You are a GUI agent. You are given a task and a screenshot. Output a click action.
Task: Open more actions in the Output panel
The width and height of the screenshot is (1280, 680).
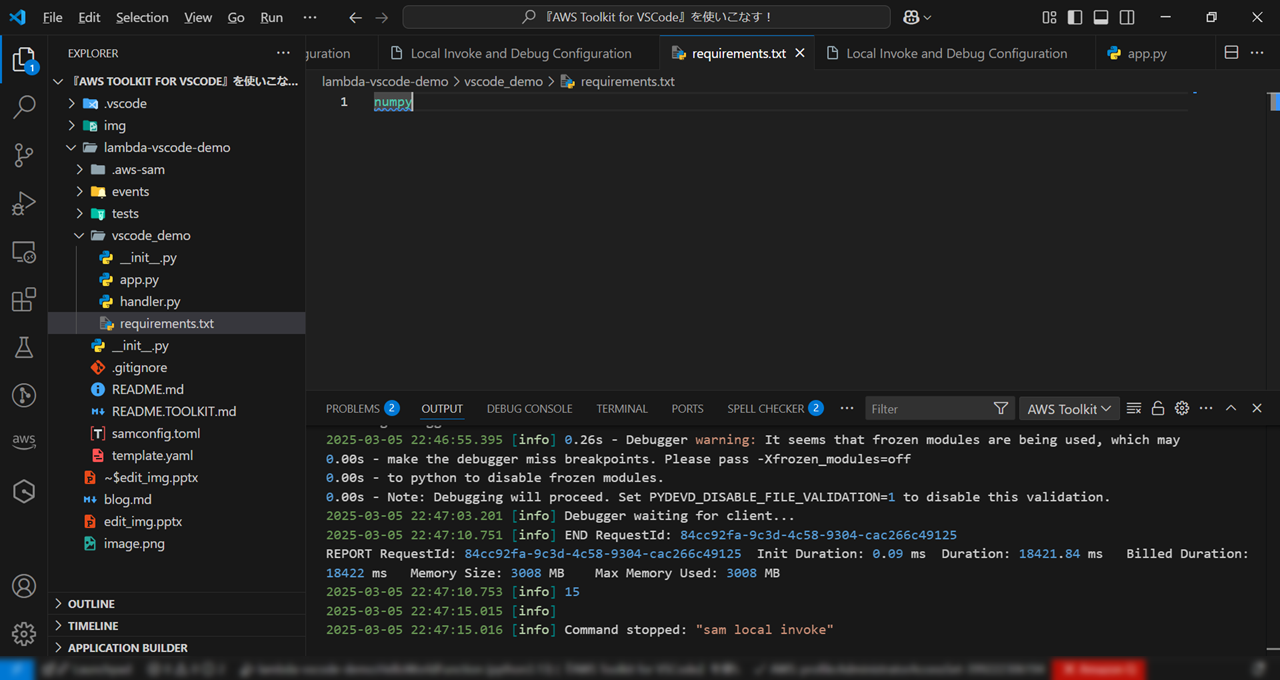[x=1206, y=408]
